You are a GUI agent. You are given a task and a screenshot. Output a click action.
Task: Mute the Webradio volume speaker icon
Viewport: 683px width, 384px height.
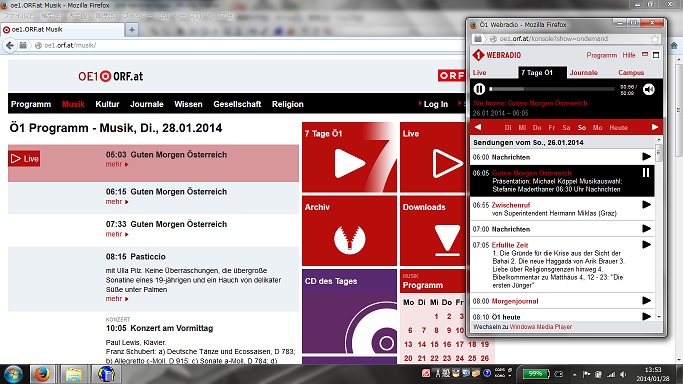click(x=649, y=89)
